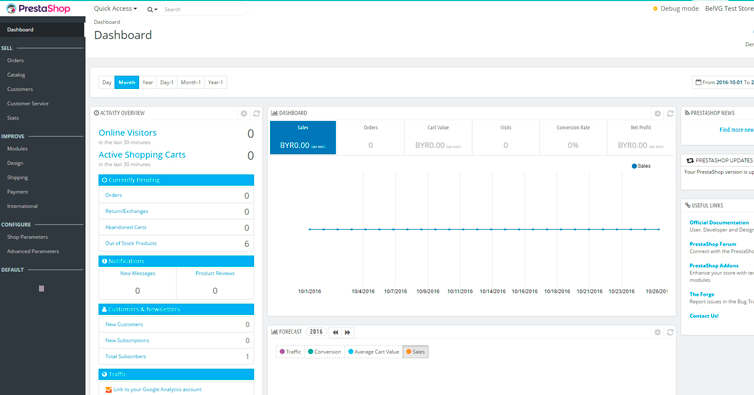
Task: Open PrestaShop Forum link
Action: pos(713,244)
